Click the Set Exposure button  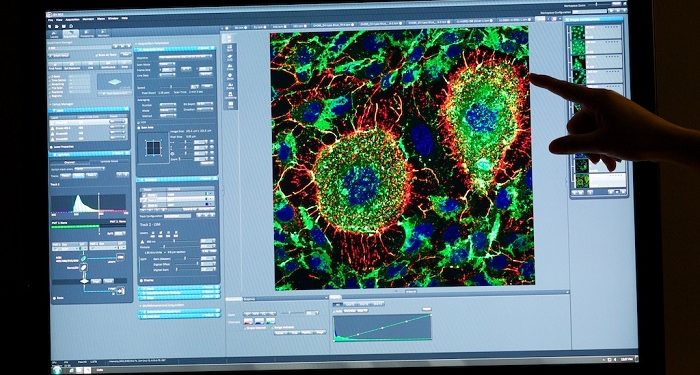71,66
